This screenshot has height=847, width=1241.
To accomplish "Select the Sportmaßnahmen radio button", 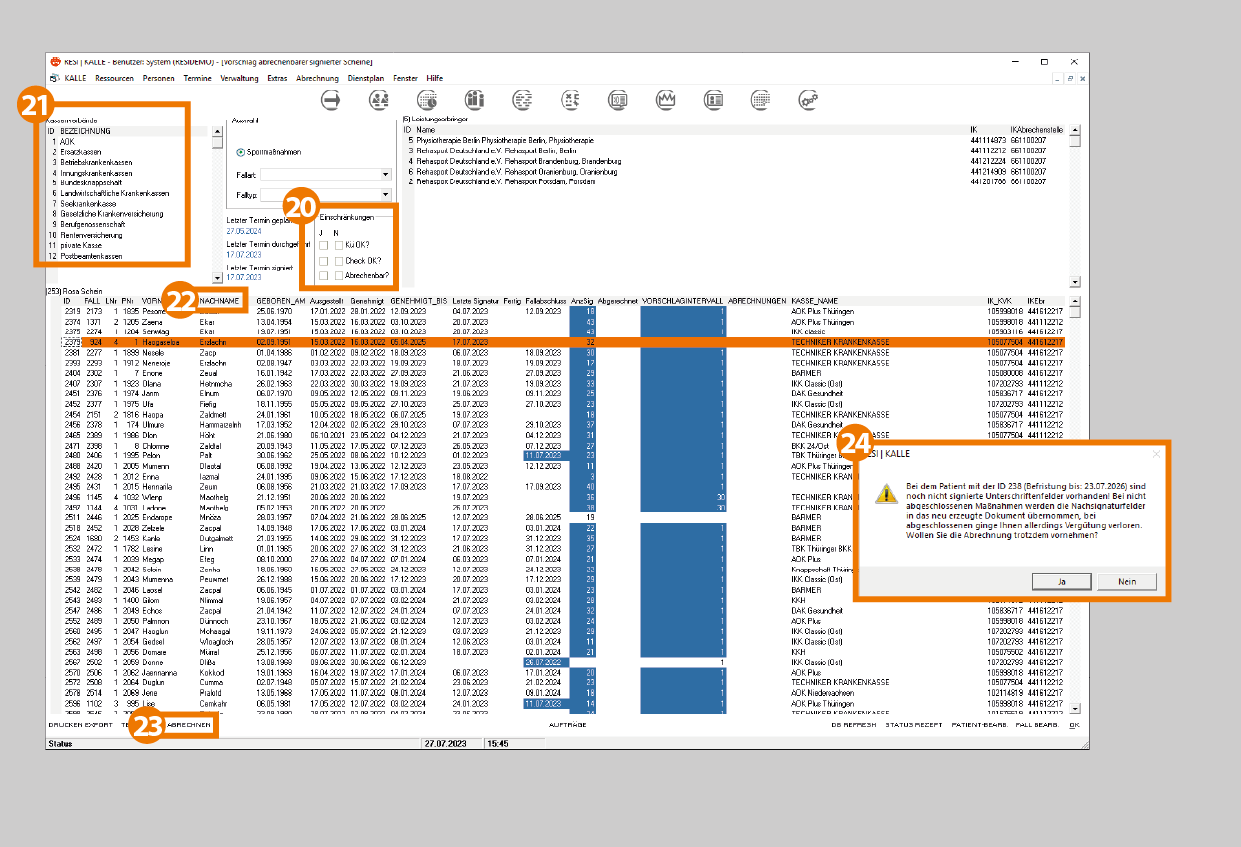I will 241,152.
